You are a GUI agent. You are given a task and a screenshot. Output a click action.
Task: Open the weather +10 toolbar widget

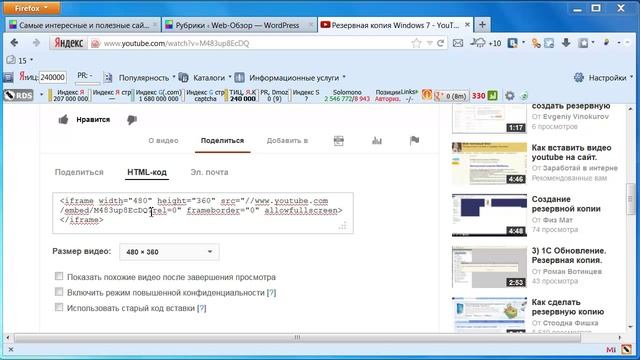point(486,43)
